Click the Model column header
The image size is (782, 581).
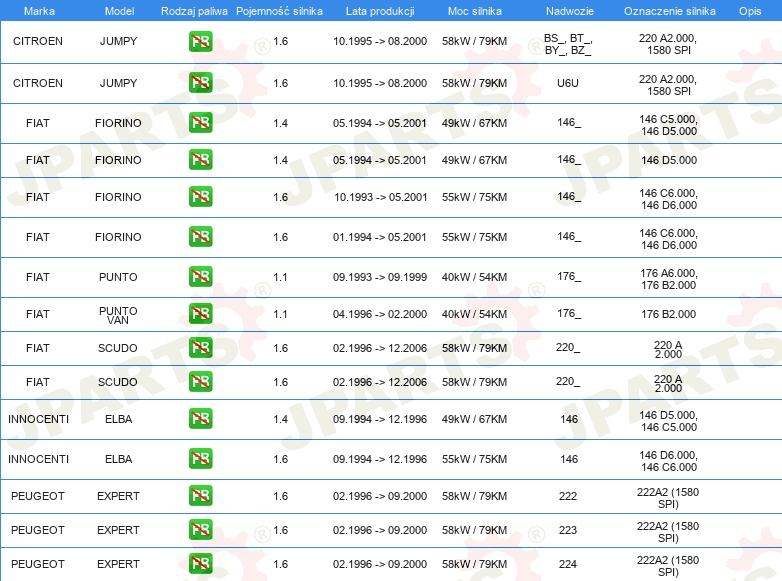pos(119,11)
